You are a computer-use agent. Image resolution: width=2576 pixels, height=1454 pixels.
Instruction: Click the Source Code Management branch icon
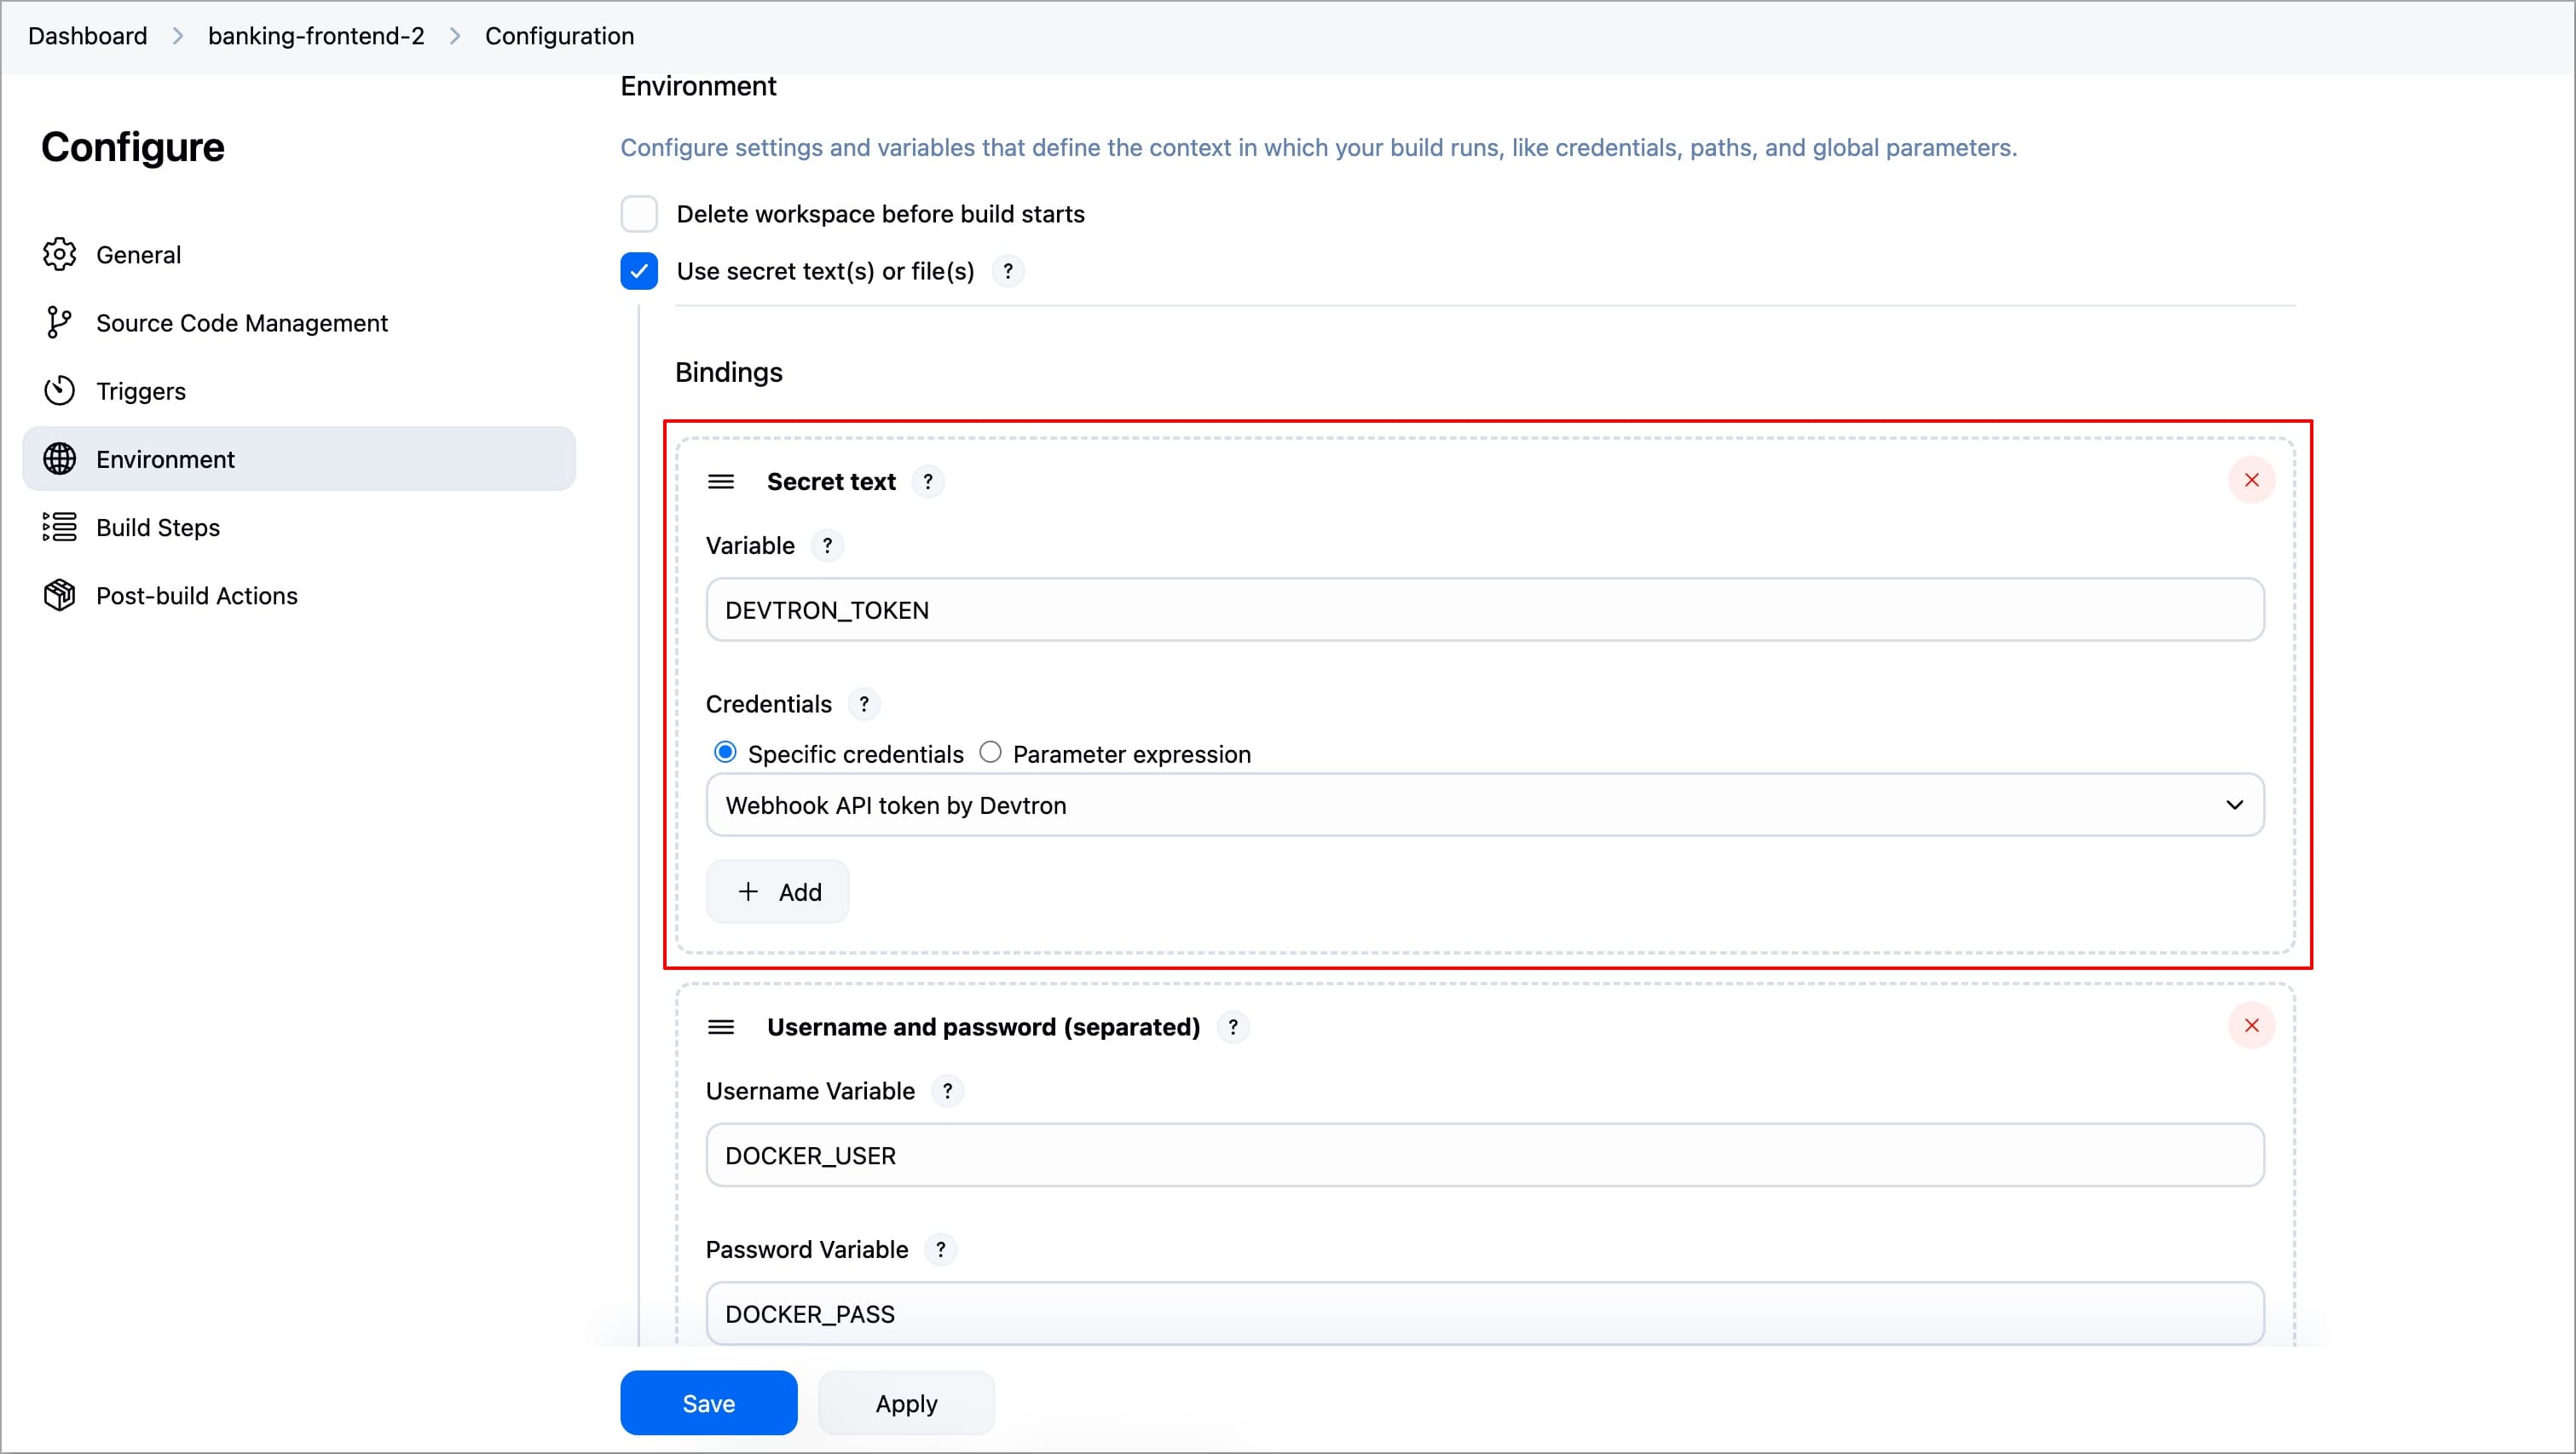pyautogui.click(x=59, y=322)
